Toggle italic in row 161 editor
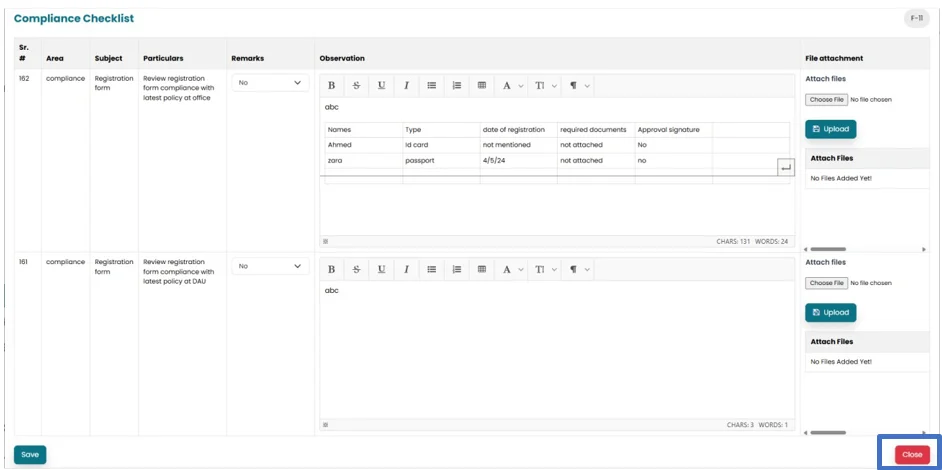The height and width of the screenshot is (470, 942). point(406,269)
